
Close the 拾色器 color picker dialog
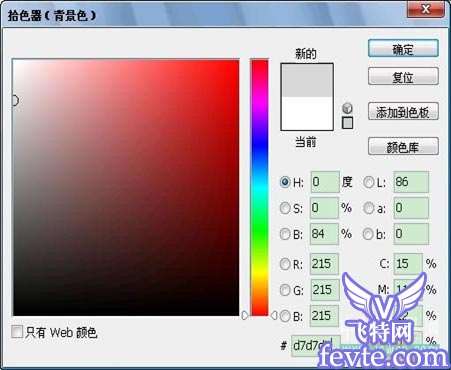pos(426,9)
